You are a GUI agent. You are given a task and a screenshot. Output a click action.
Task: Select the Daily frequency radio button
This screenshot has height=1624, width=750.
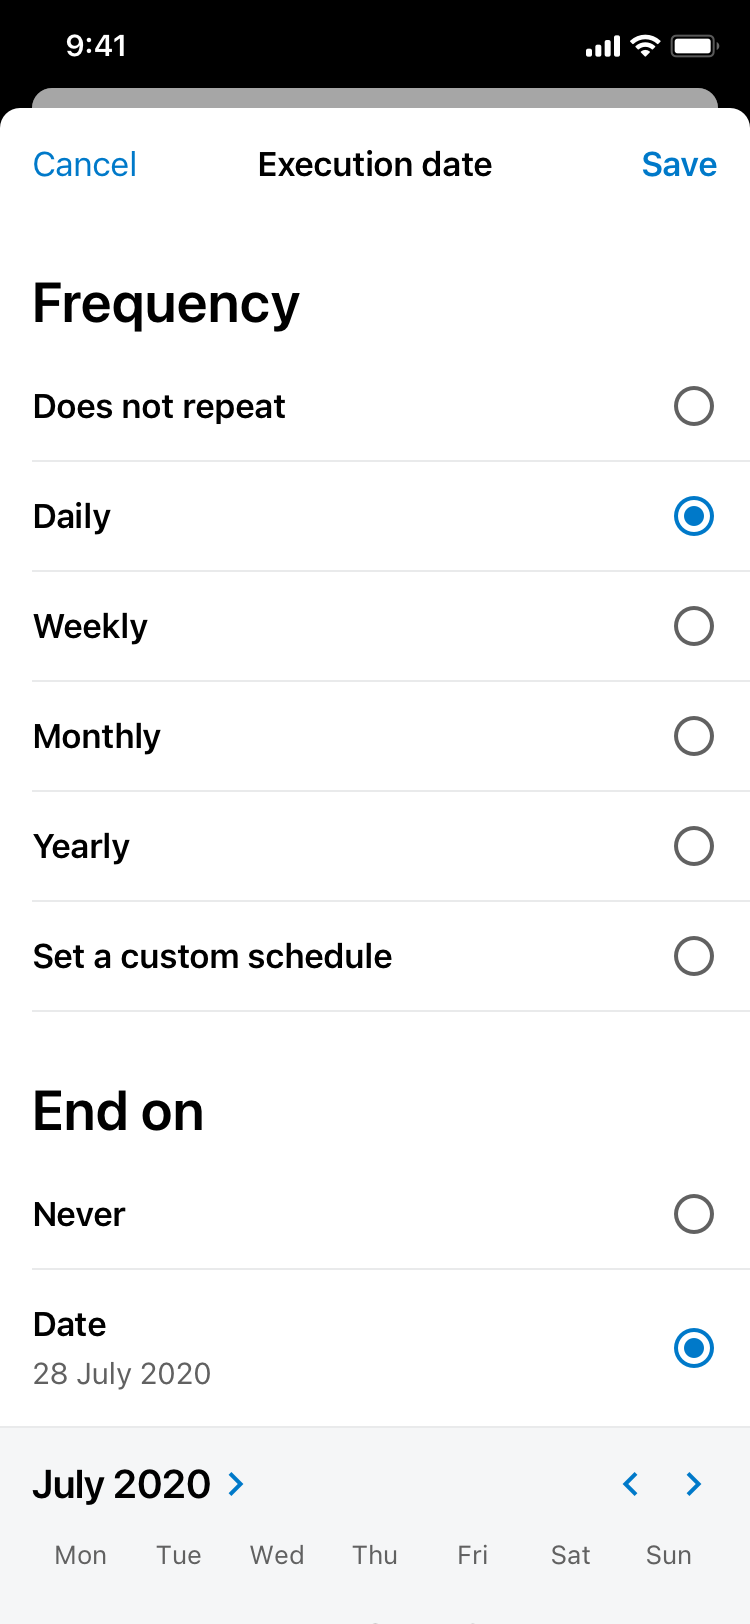pos(693,516)
